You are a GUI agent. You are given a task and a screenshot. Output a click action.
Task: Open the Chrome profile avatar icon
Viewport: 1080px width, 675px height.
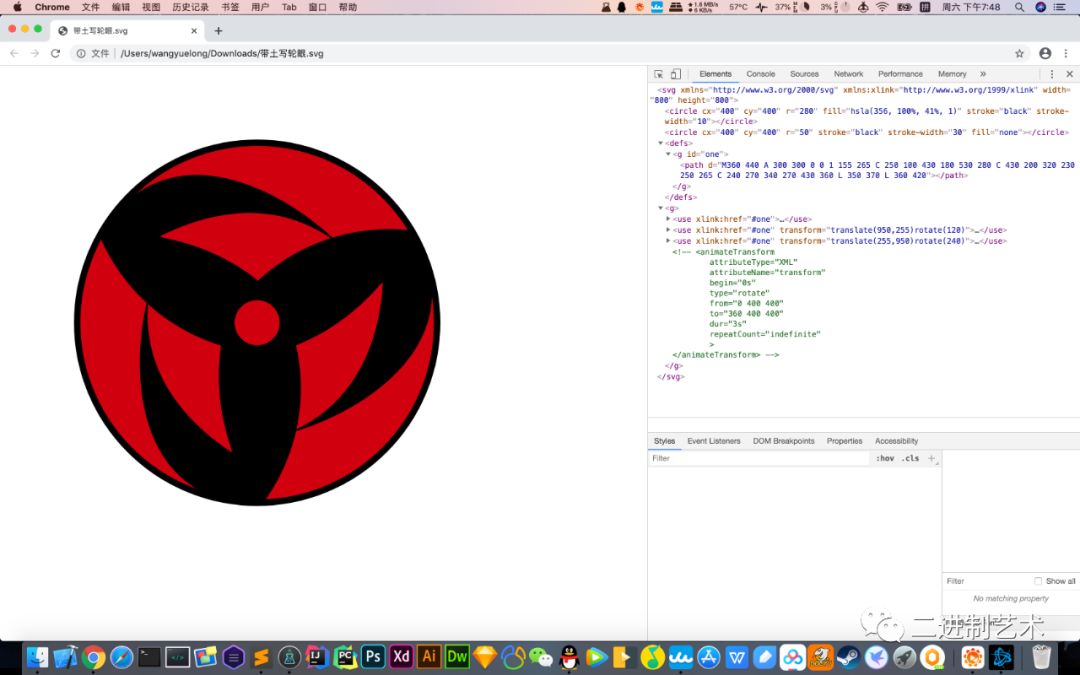(1045, 53)
